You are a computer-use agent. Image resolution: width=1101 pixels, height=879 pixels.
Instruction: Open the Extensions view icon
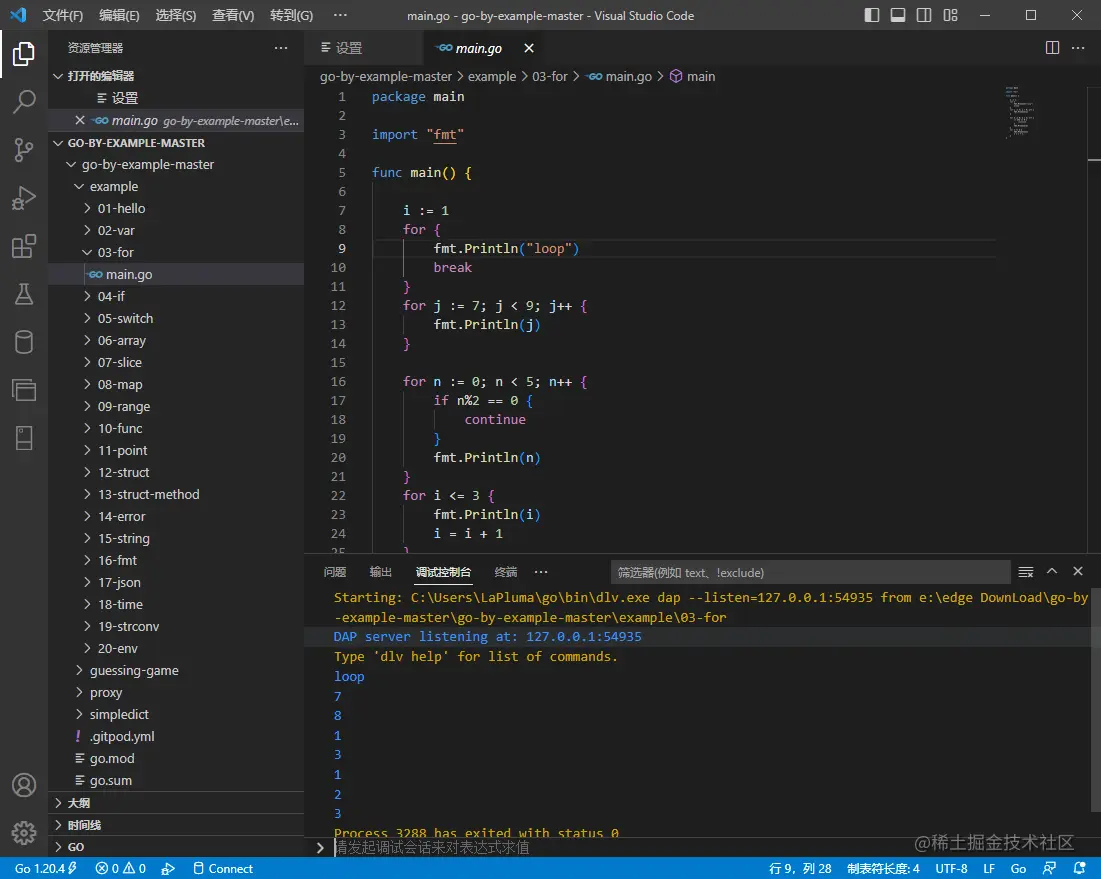(24, 246)
